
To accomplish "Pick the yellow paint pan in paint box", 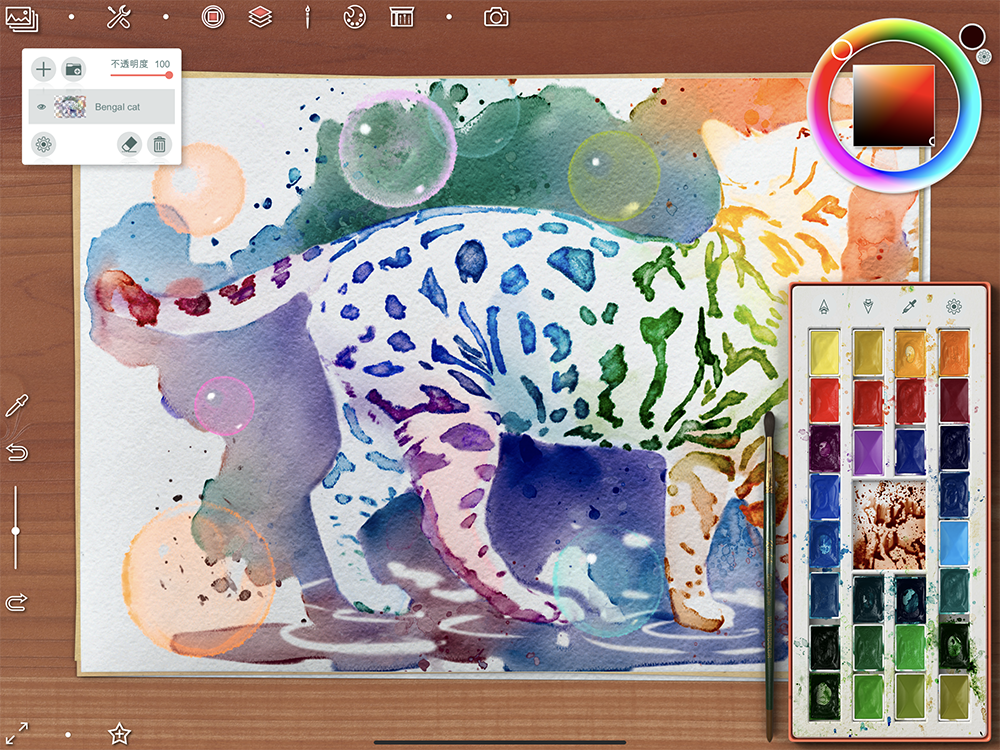I will [825, 351].
